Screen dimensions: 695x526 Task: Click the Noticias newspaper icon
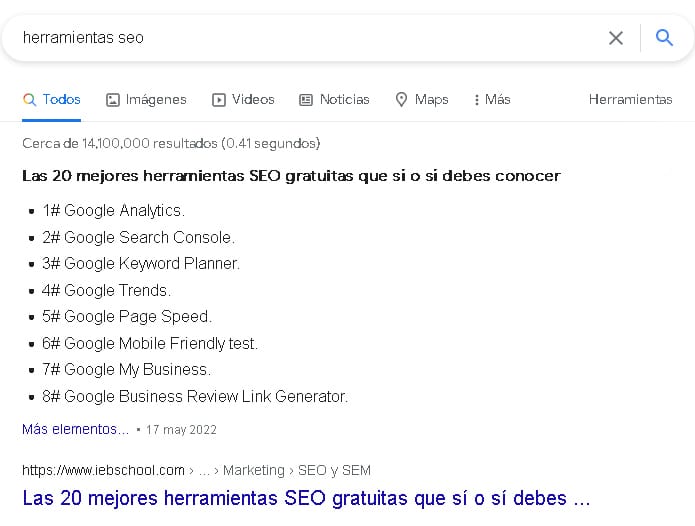306,100
